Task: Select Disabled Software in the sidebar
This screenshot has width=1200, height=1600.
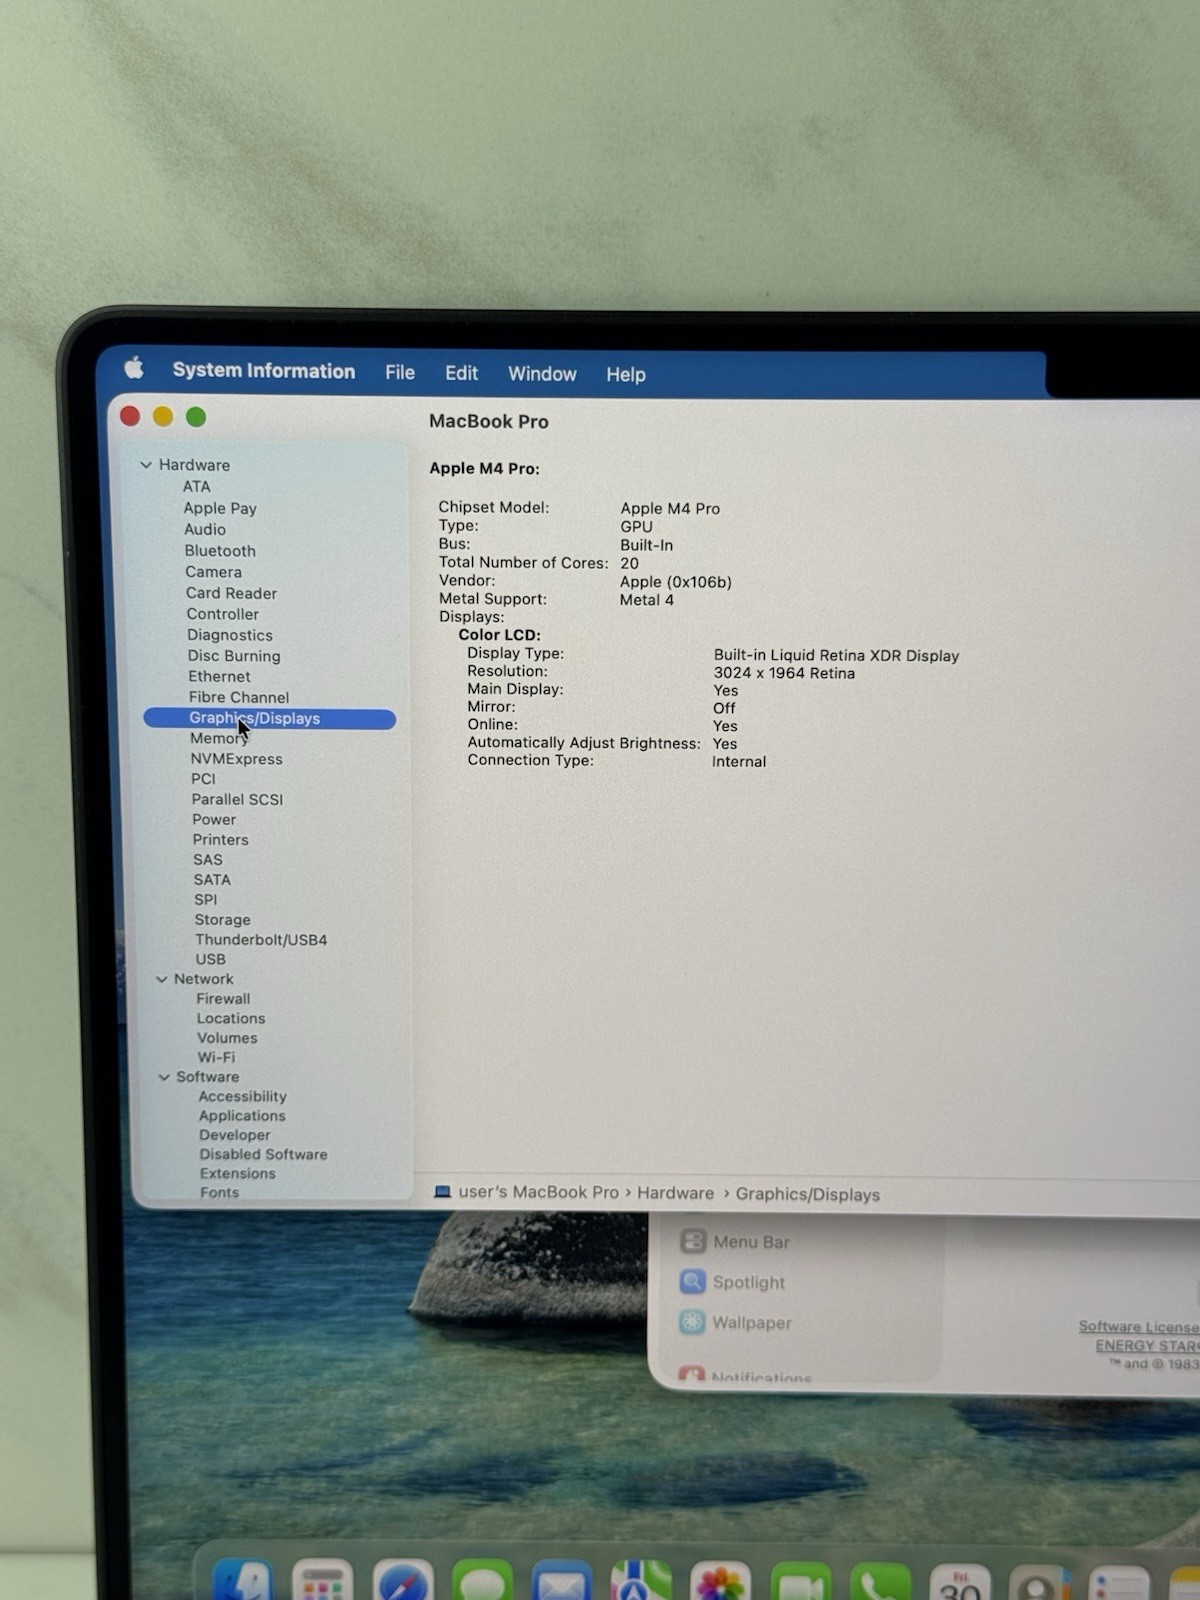Action: pyautogui.click(x=263, y=1154)
